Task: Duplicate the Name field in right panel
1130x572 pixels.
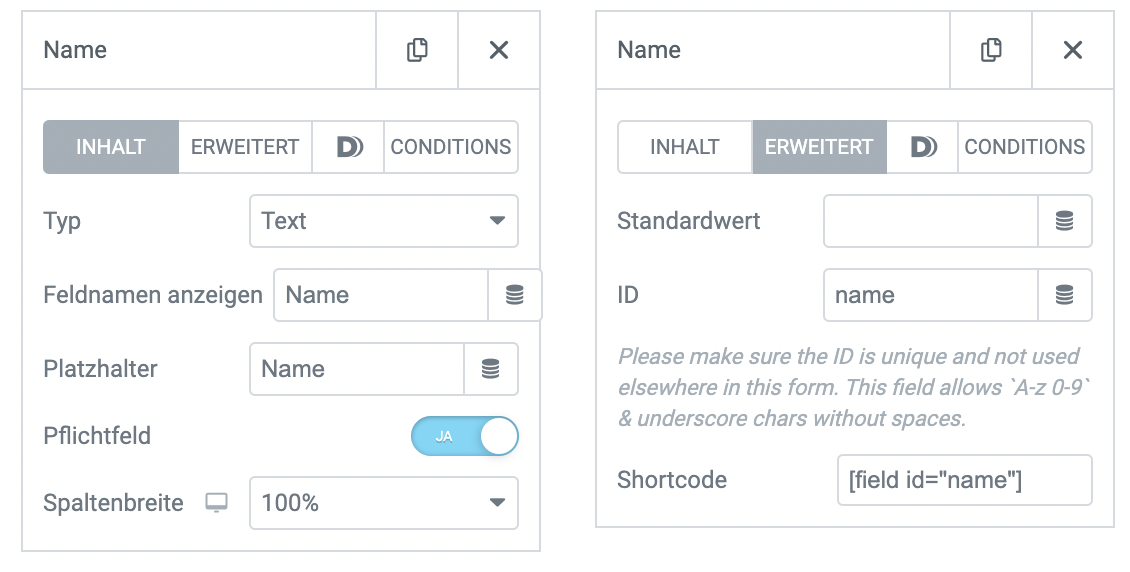Action: [x=991, y=50]
